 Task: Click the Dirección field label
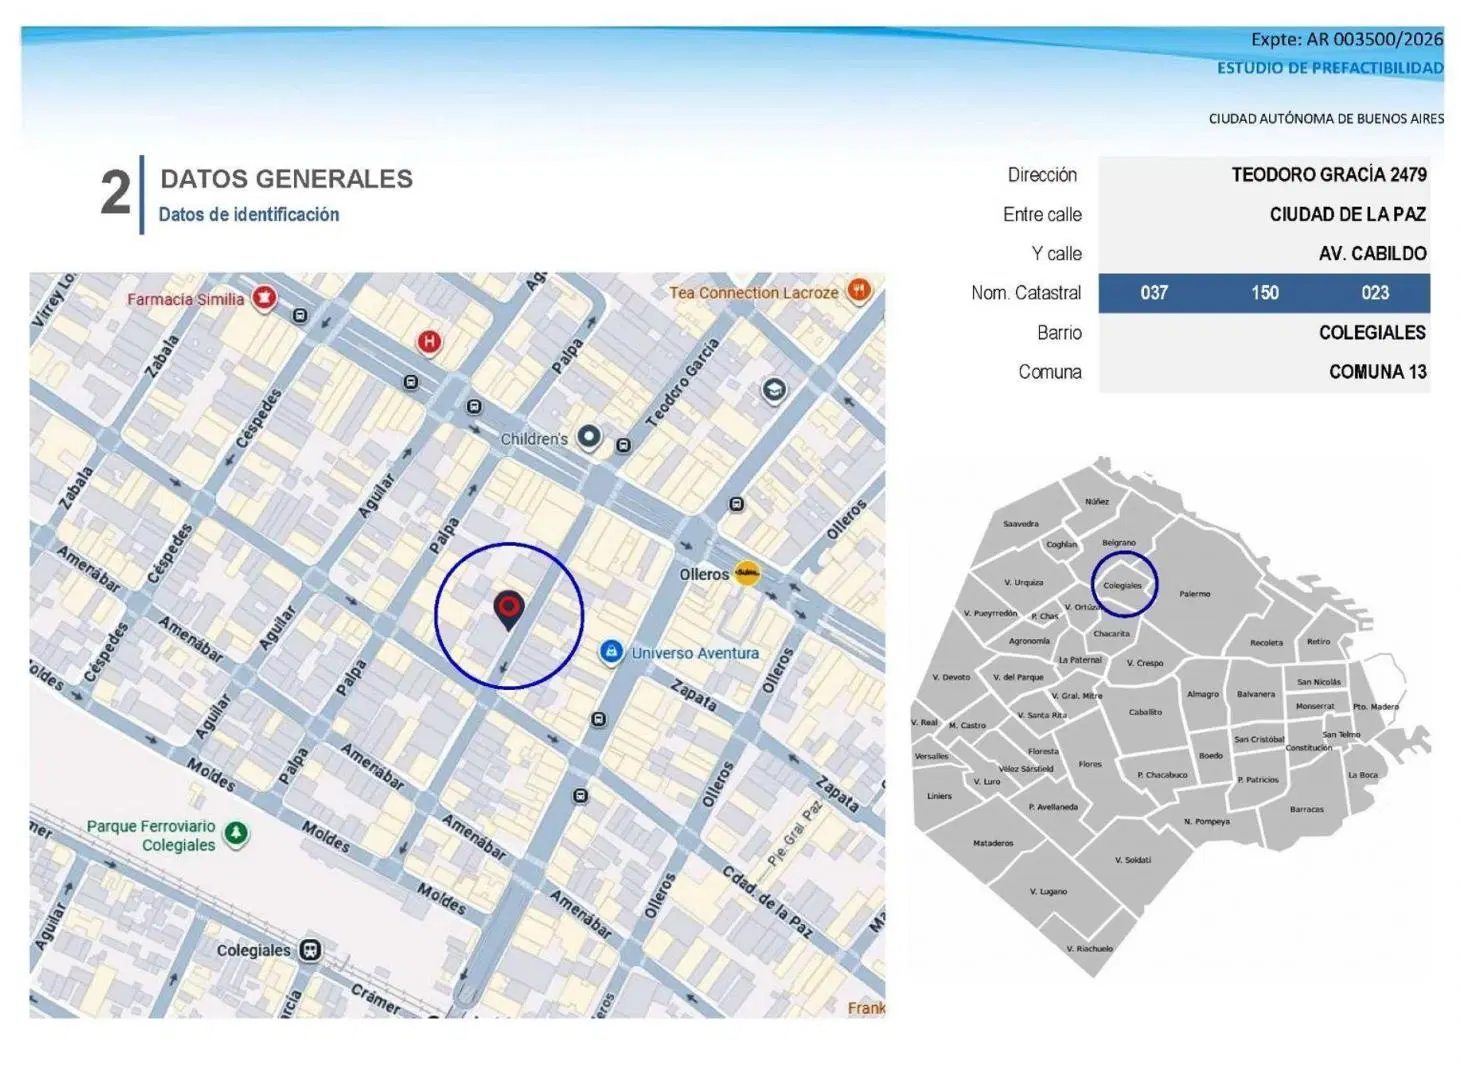1042,175
